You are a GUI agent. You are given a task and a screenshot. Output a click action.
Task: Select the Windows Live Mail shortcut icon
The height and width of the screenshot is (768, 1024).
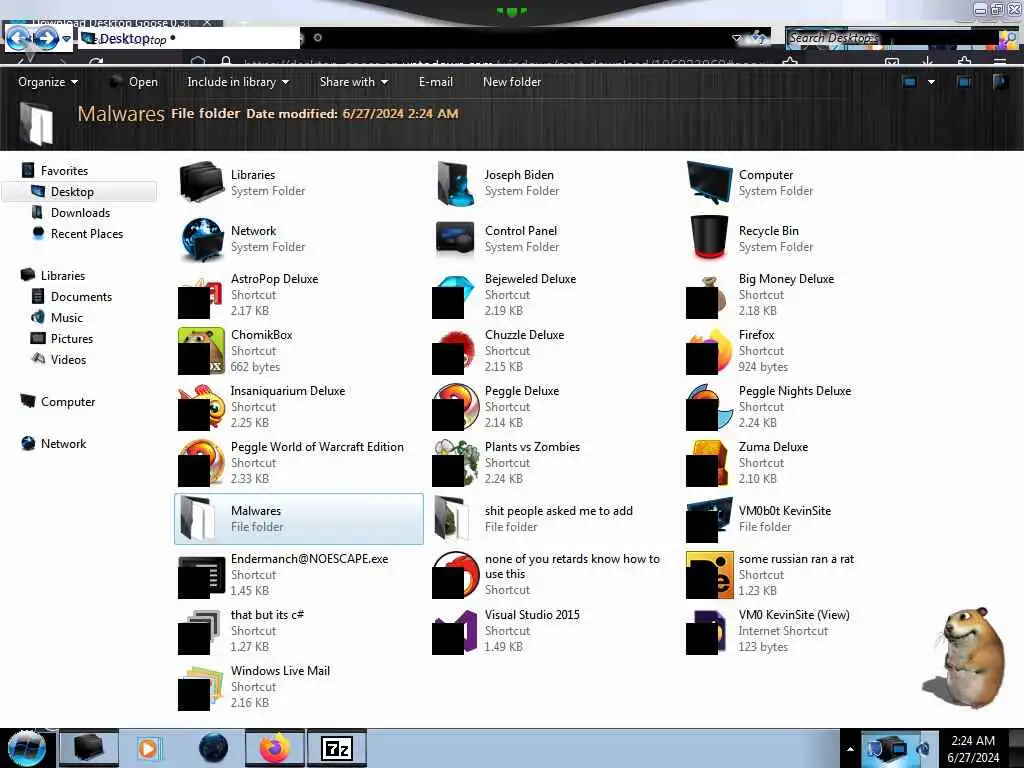200,688
